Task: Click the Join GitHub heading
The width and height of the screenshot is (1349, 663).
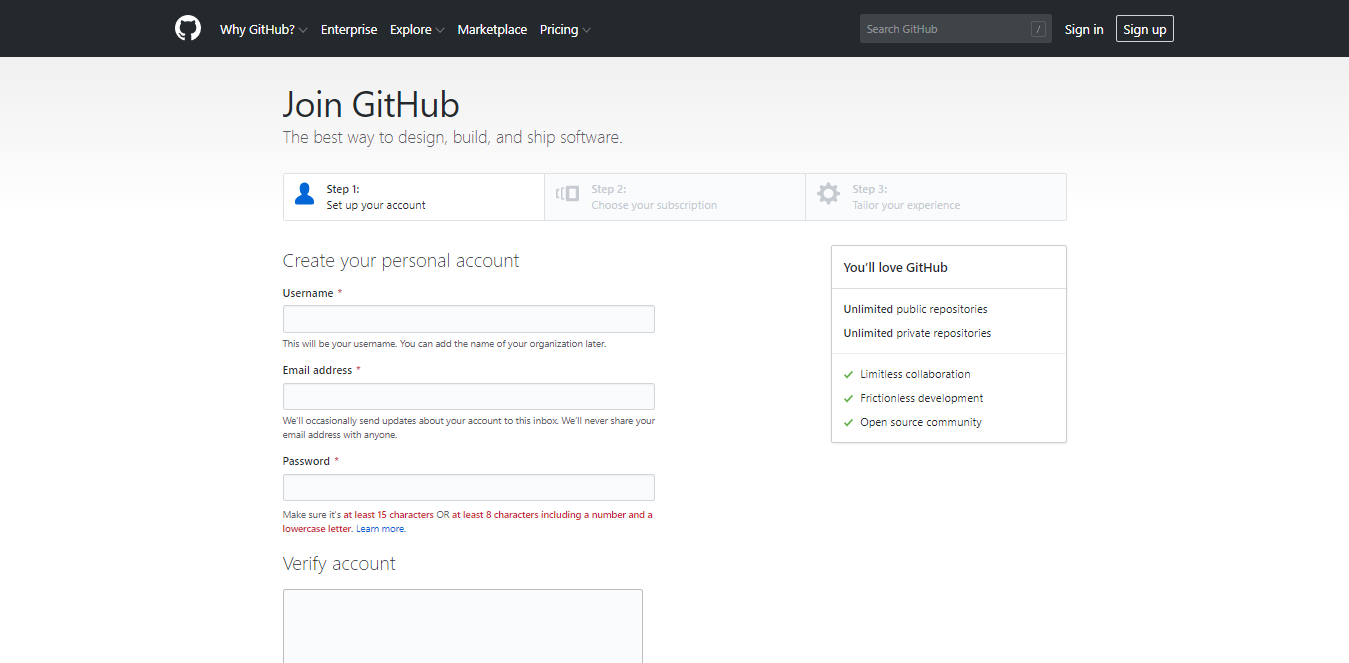Action: pos(371,105)
